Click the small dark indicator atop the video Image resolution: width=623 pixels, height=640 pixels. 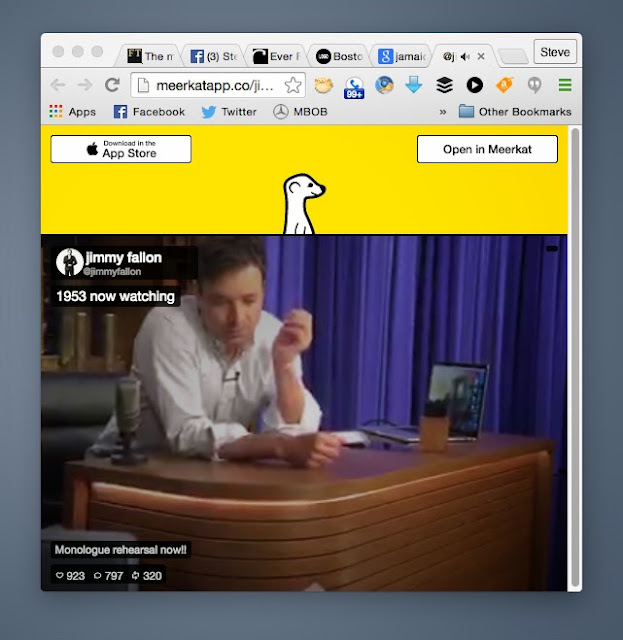[552, 248]
